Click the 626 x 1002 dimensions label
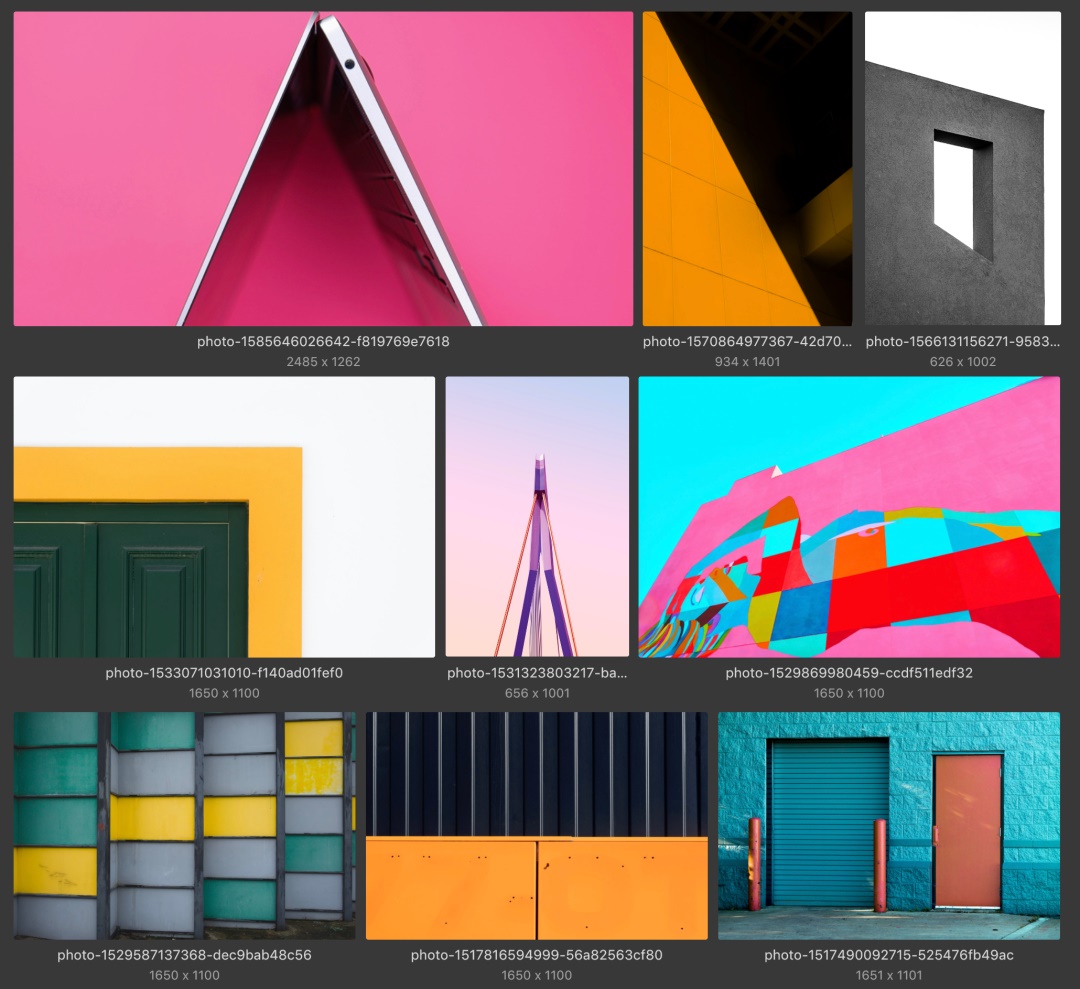This screenshot has height=989, width=1080. 963,362
